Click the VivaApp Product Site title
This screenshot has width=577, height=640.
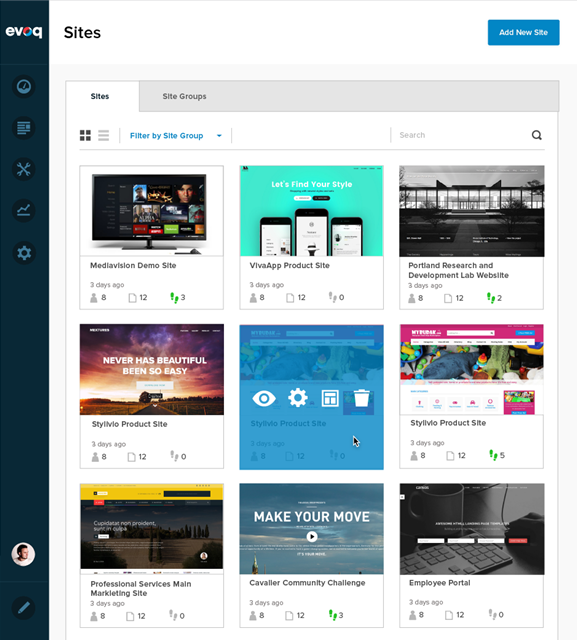click(x=289, y=265)
